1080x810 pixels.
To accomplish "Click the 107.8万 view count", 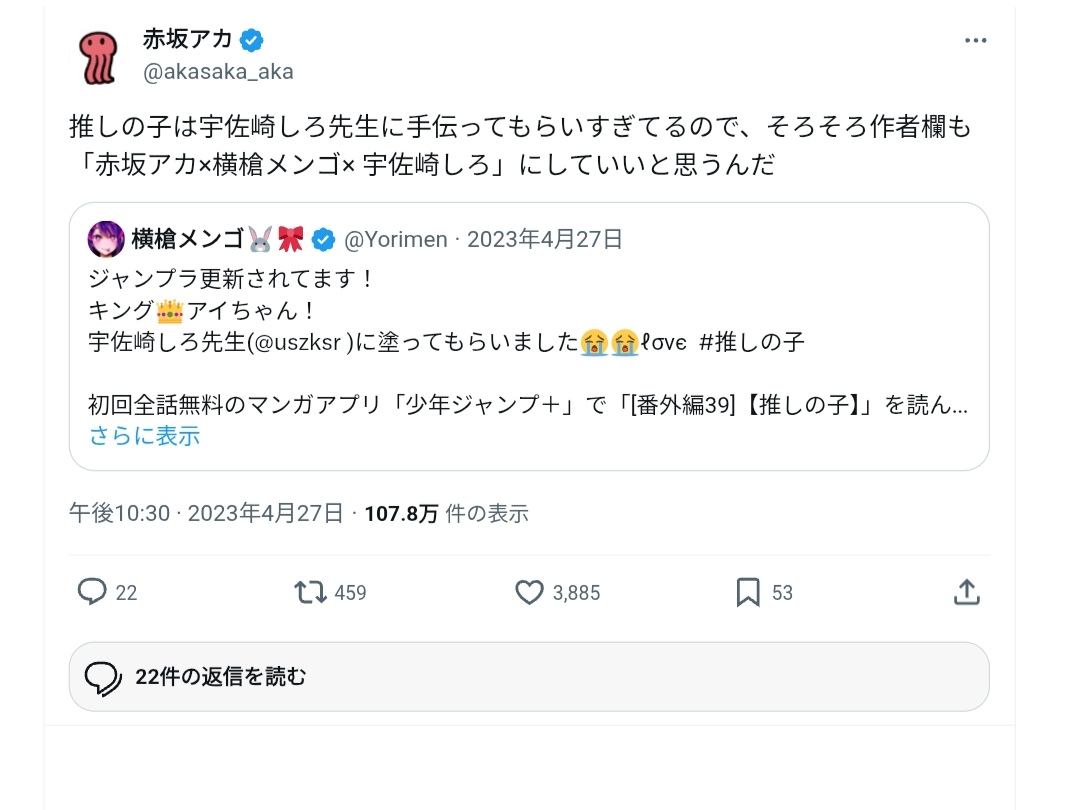I will [401, 514].
